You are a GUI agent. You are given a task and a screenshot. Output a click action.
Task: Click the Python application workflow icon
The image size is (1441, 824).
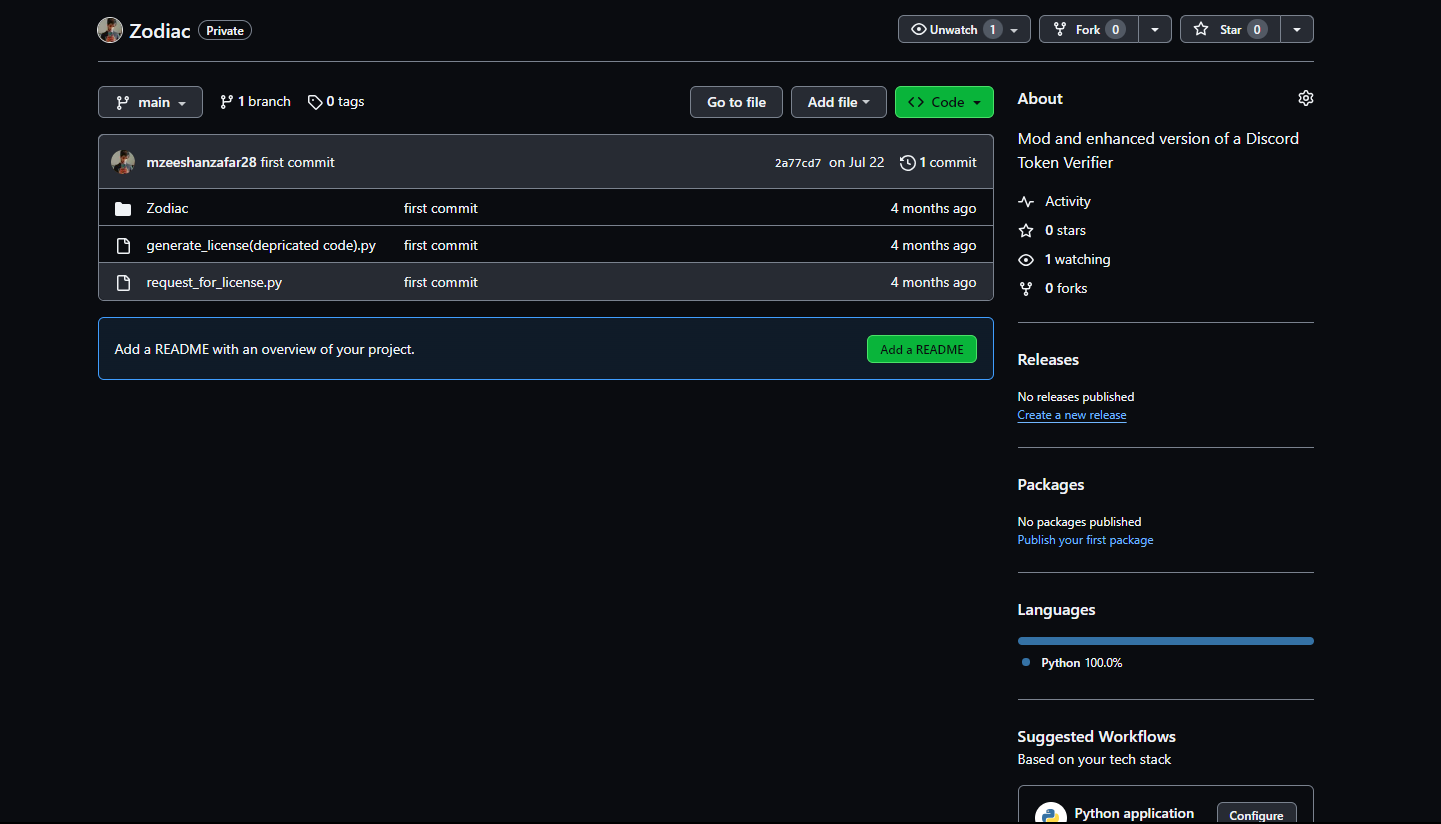[1051, 814]
